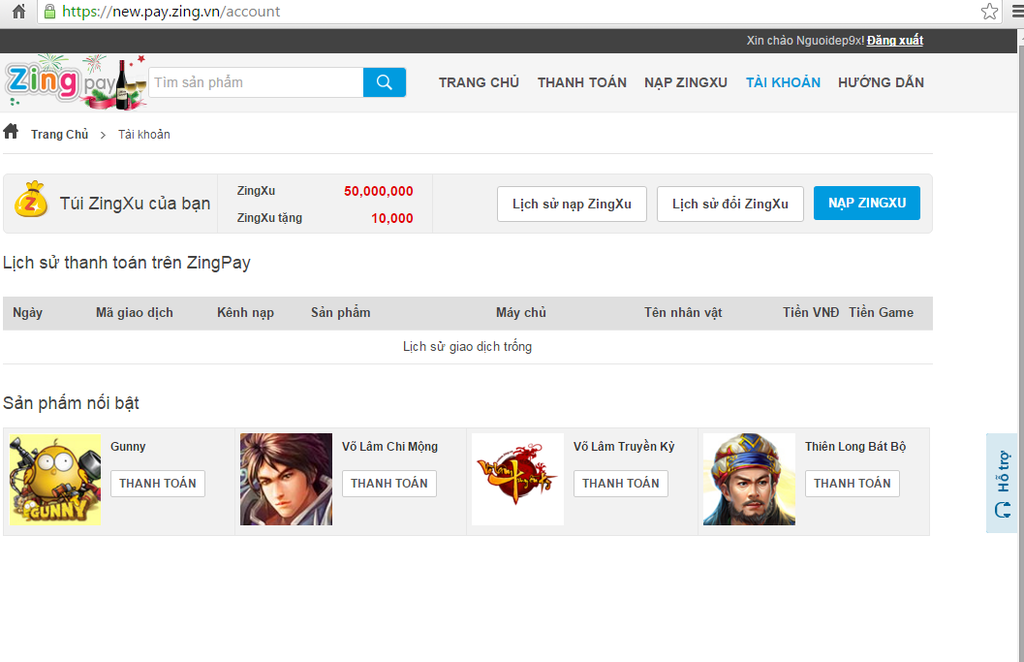Click the Võ Lâm Truyền Kỳ thumbnail
The height and width of the screenshot is (662, 1024).
point(518,479)
